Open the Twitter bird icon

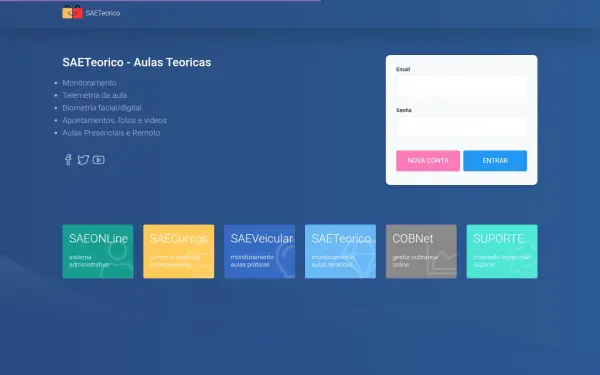83,160
